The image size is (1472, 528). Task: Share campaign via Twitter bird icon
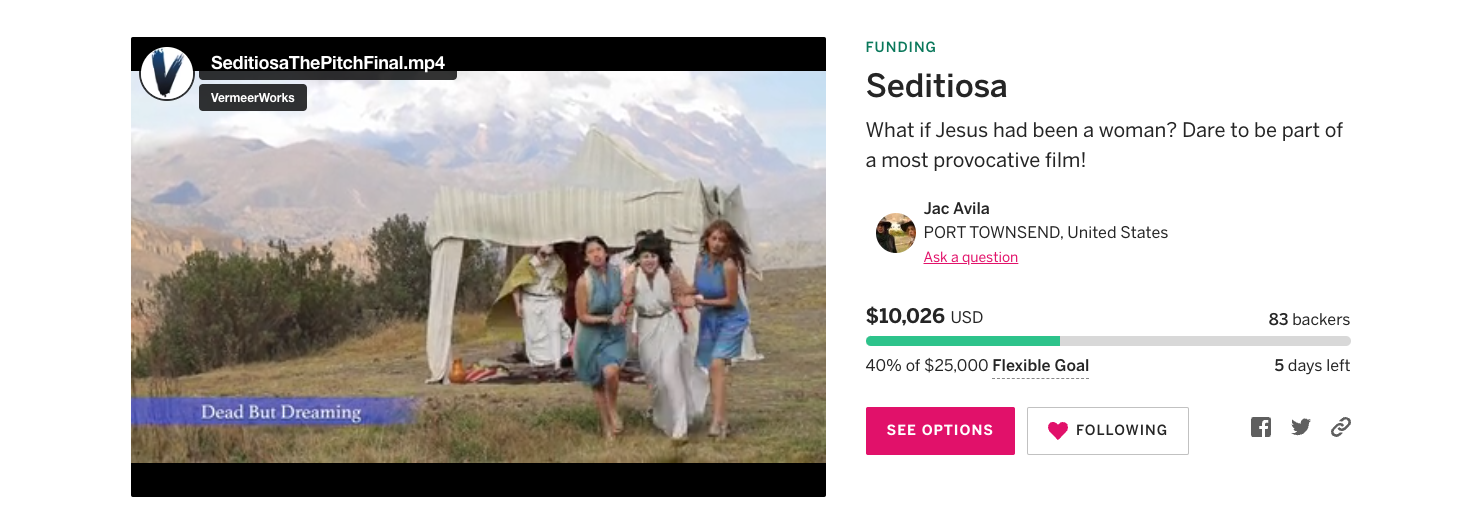point(1301,427)
